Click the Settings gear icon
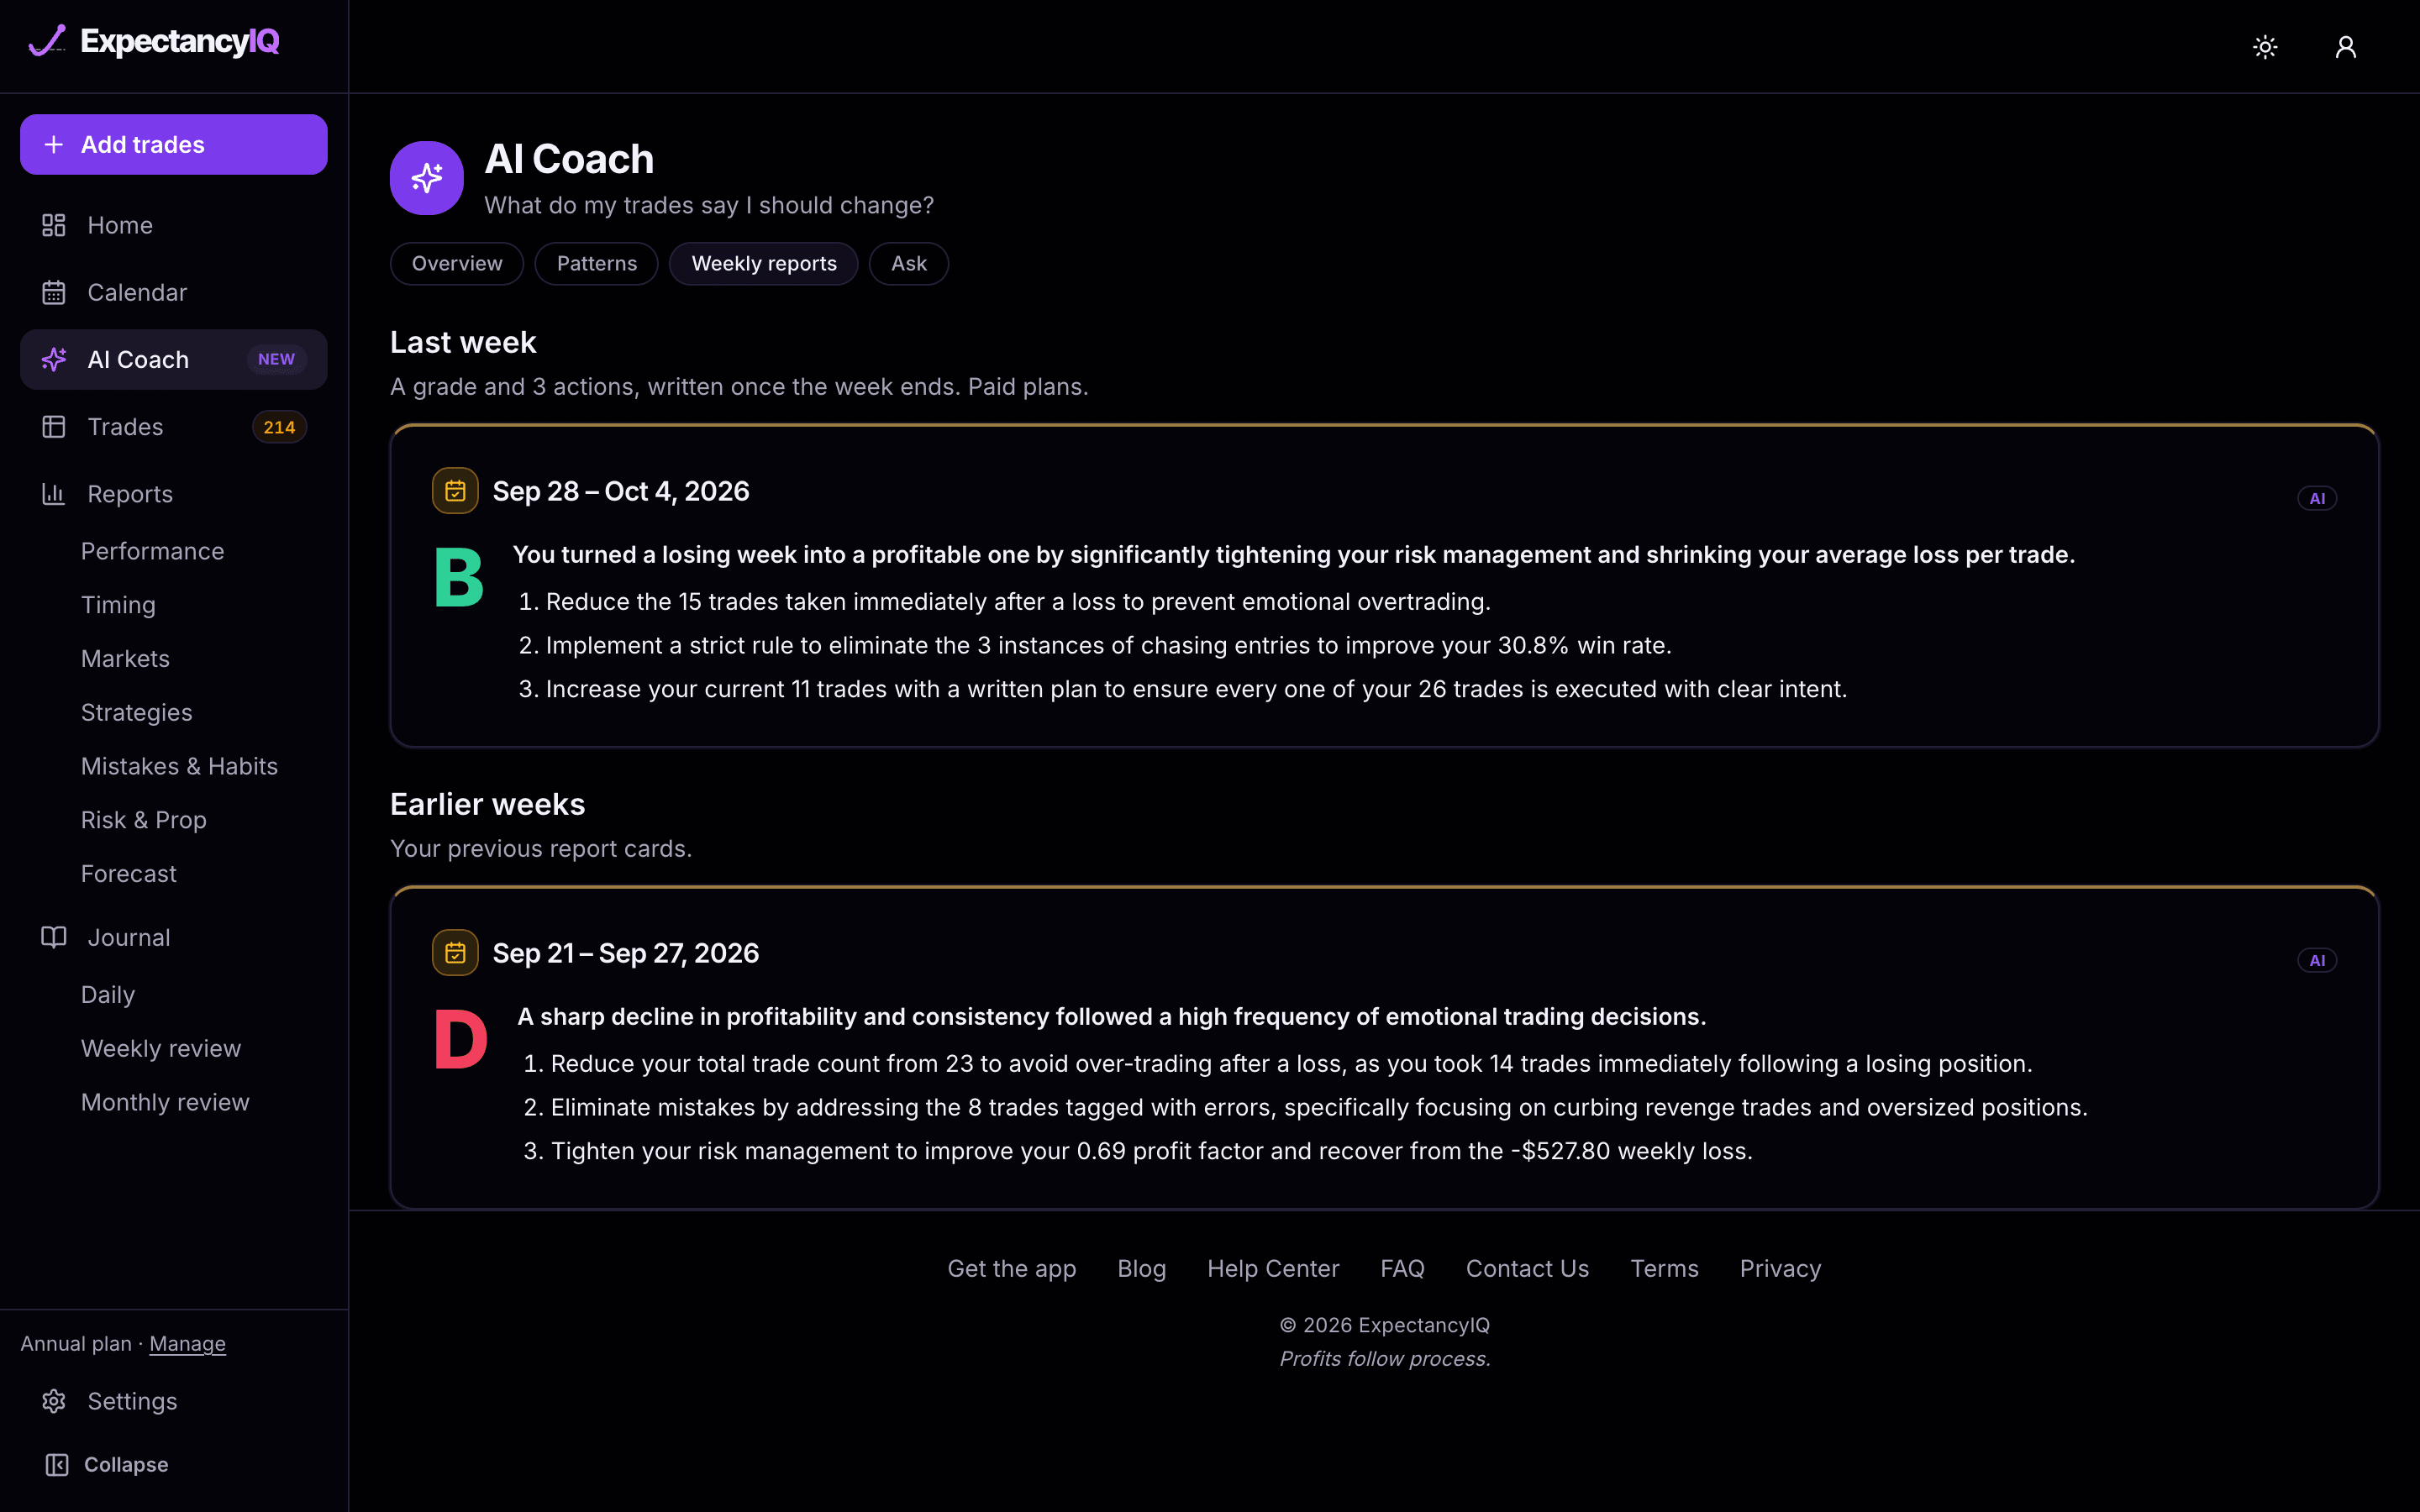Viewport: 2420px width, 1512px height. [54, 1401]
